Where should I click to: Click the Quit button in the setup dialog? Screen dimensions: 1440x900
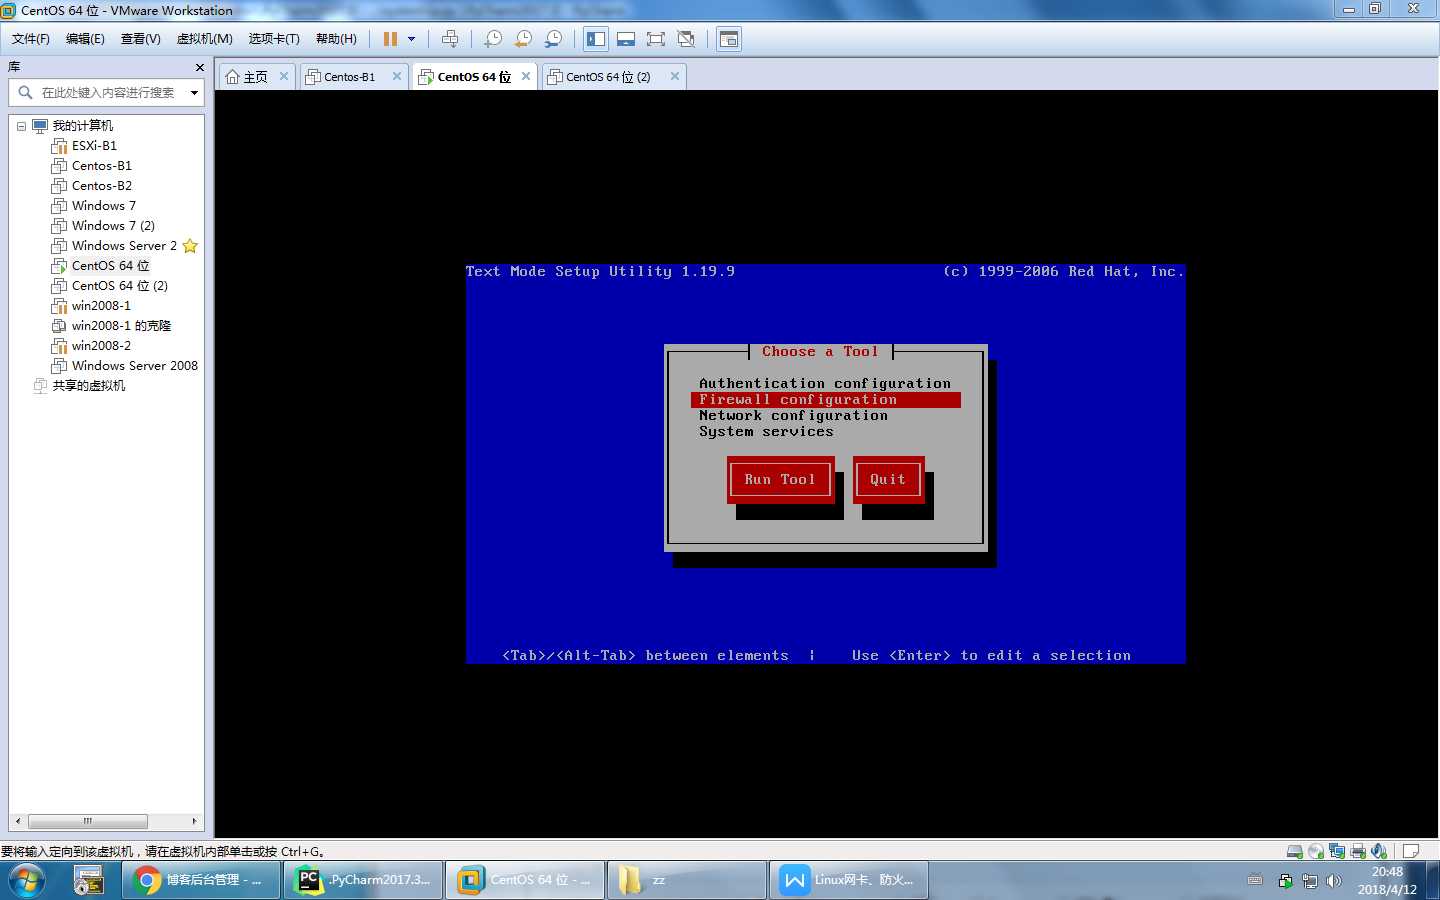coord(888,480)
